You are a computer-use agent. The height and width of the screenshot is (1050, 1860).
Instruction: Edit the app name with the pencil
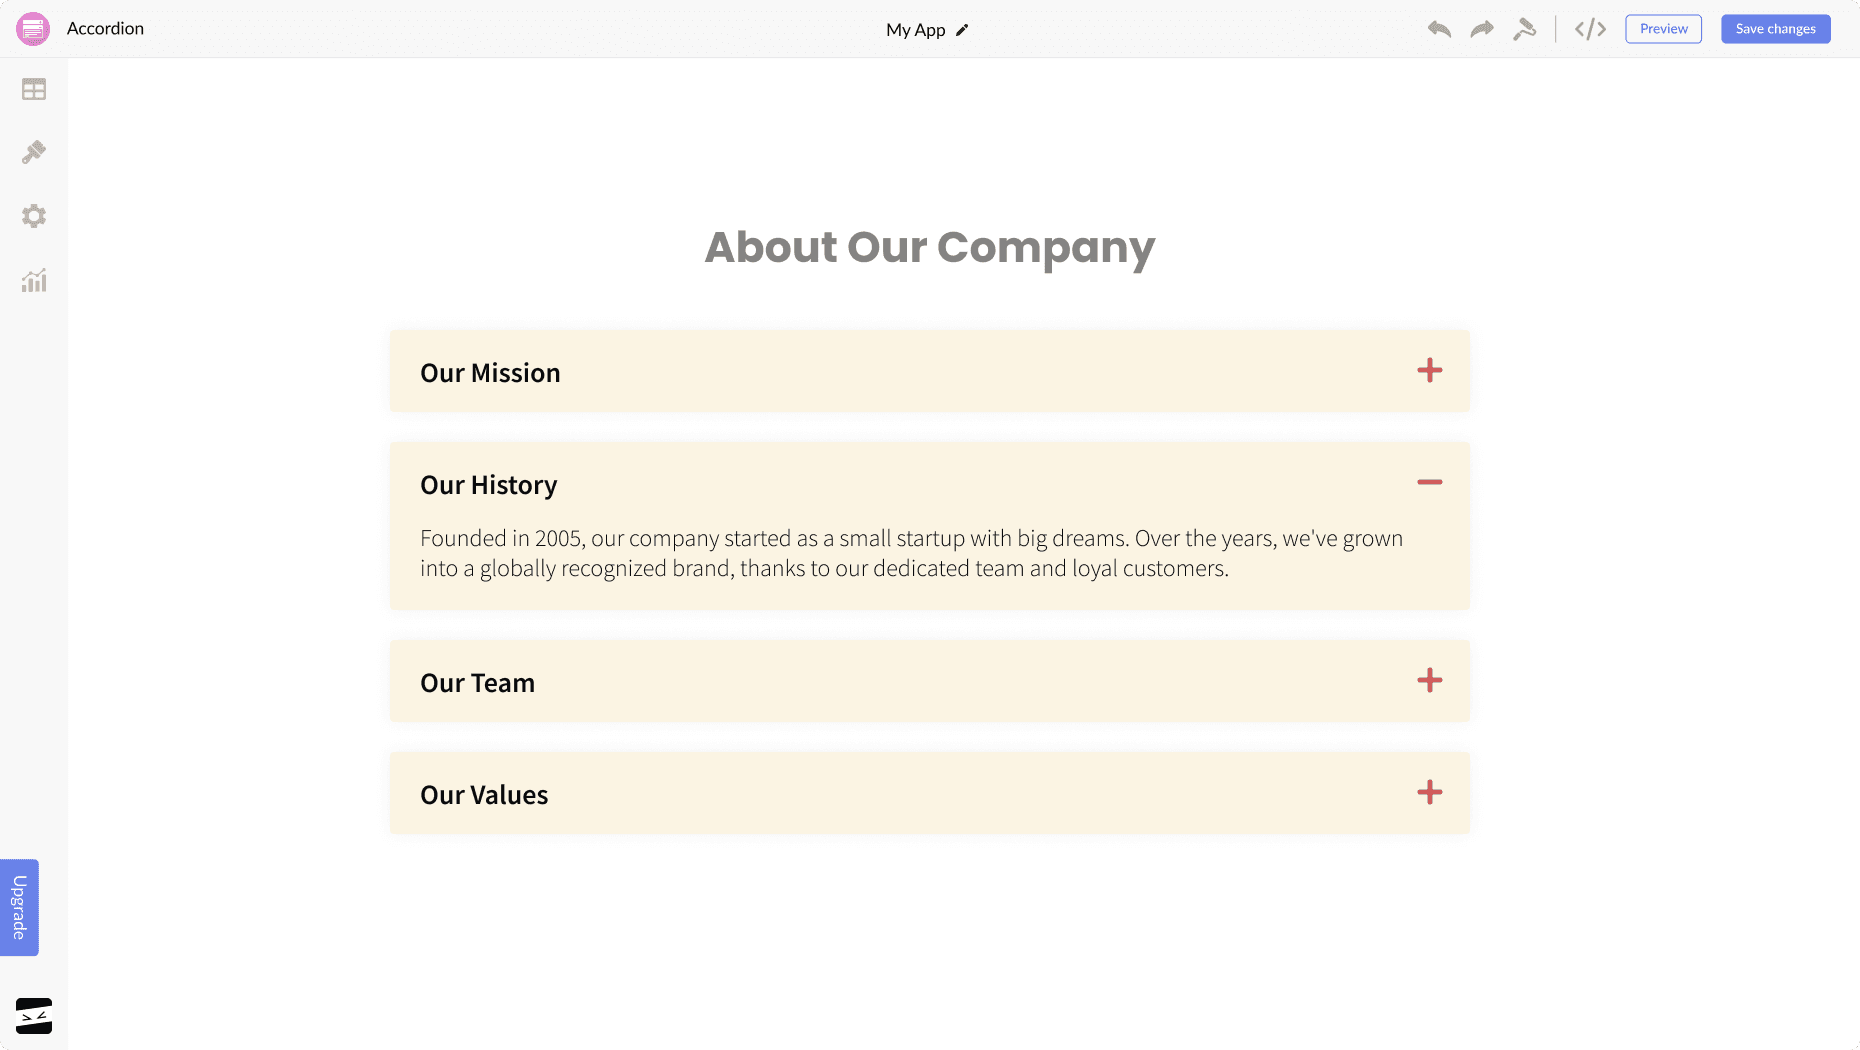pos(961,30)
